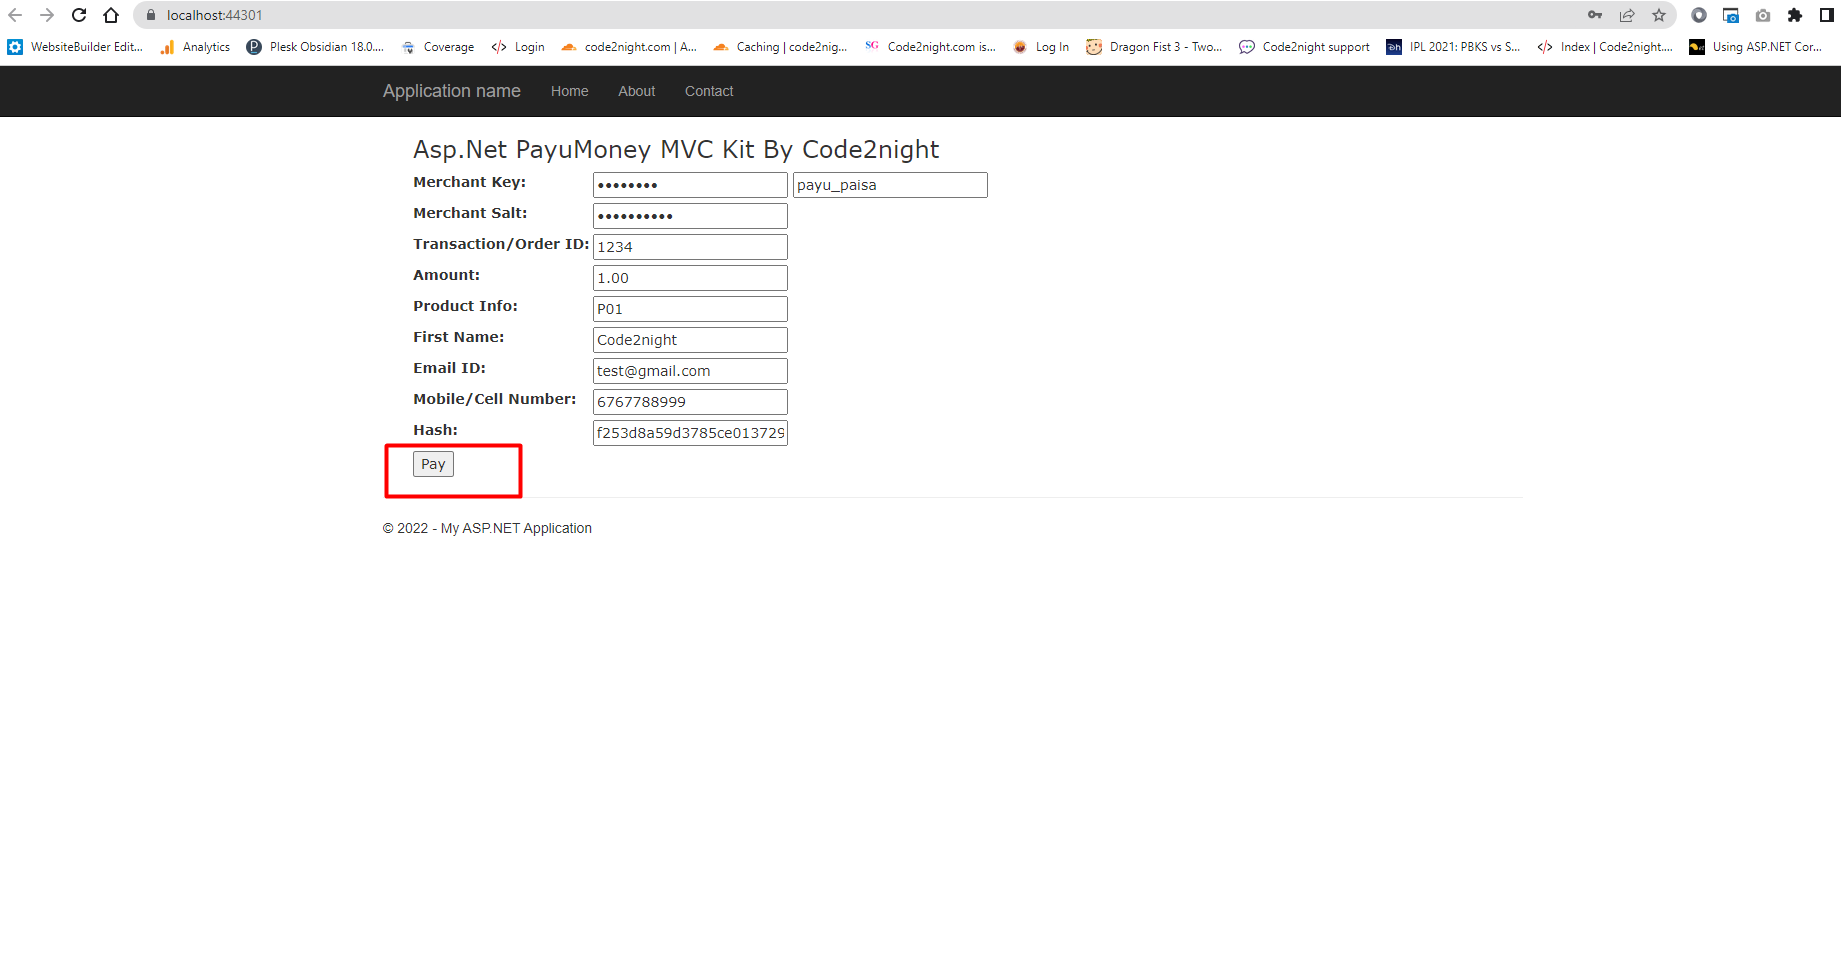Click the Hash value field

(690, 433)
